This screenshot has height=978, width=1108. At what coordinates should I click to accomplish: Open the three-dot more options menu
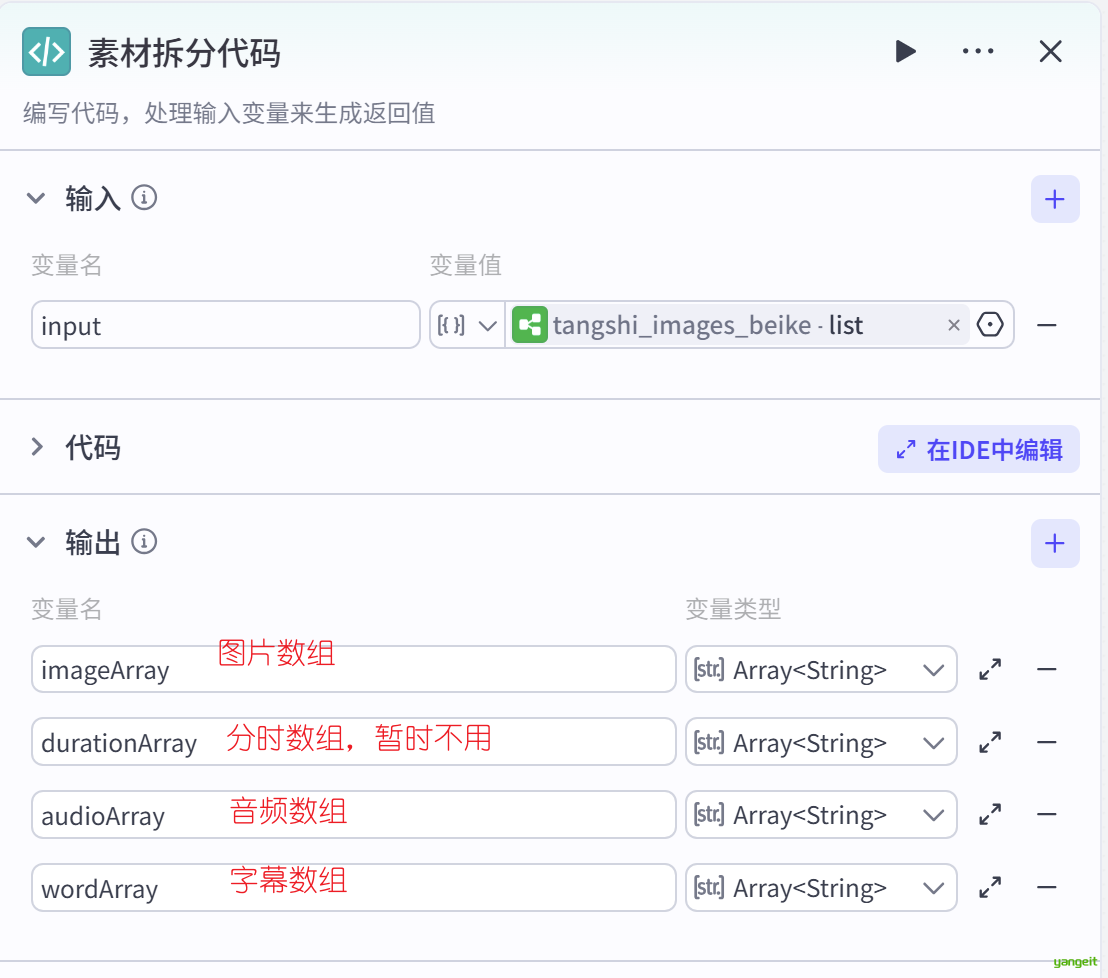[977, 52]
